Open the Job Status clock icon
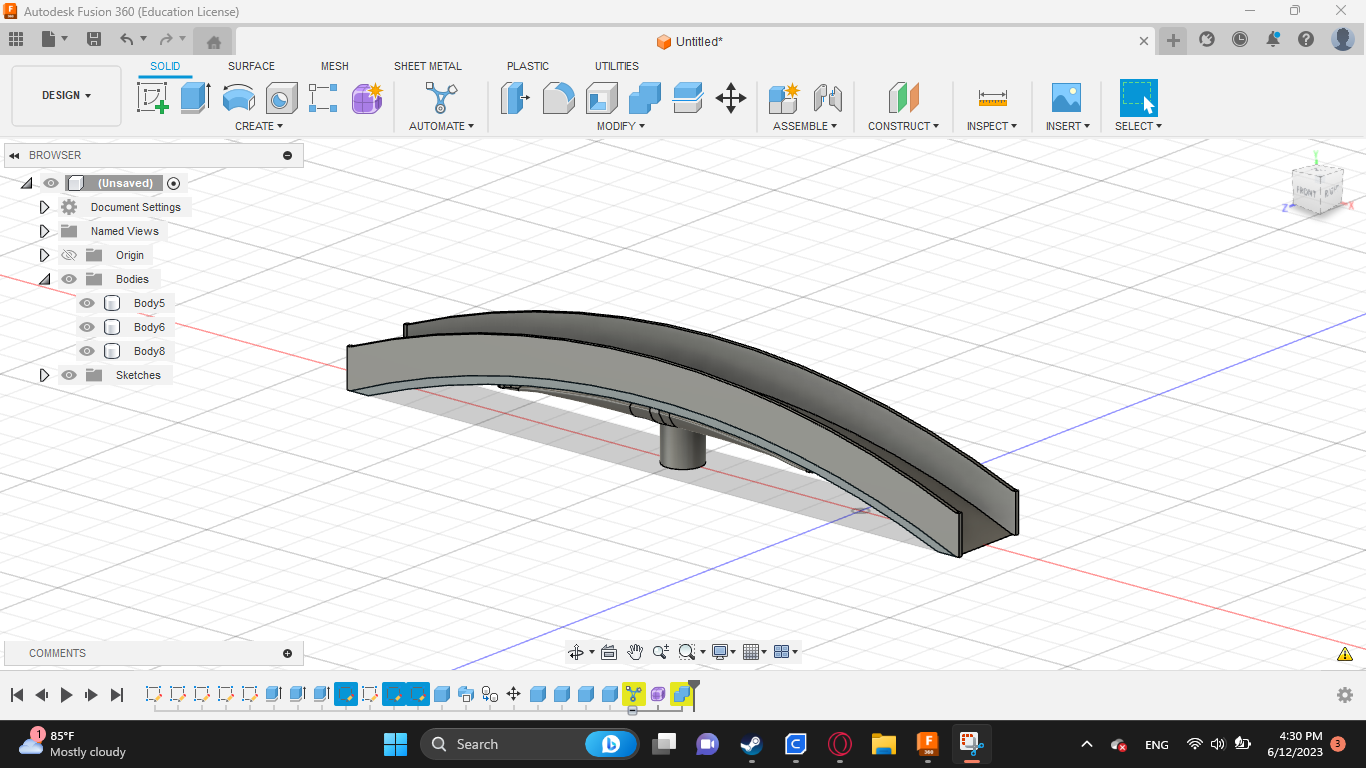Image resolution: width=1366 pixels, height=768 pixels. [x=1240, y=39]
